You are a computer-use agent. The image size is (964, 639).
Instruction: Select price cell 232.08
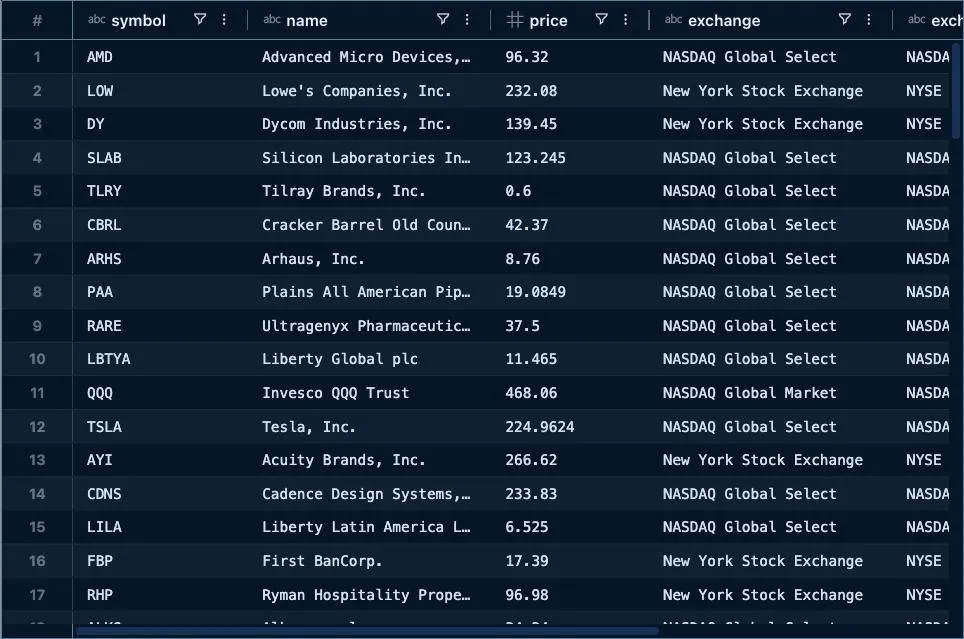[x=569, y=90]
